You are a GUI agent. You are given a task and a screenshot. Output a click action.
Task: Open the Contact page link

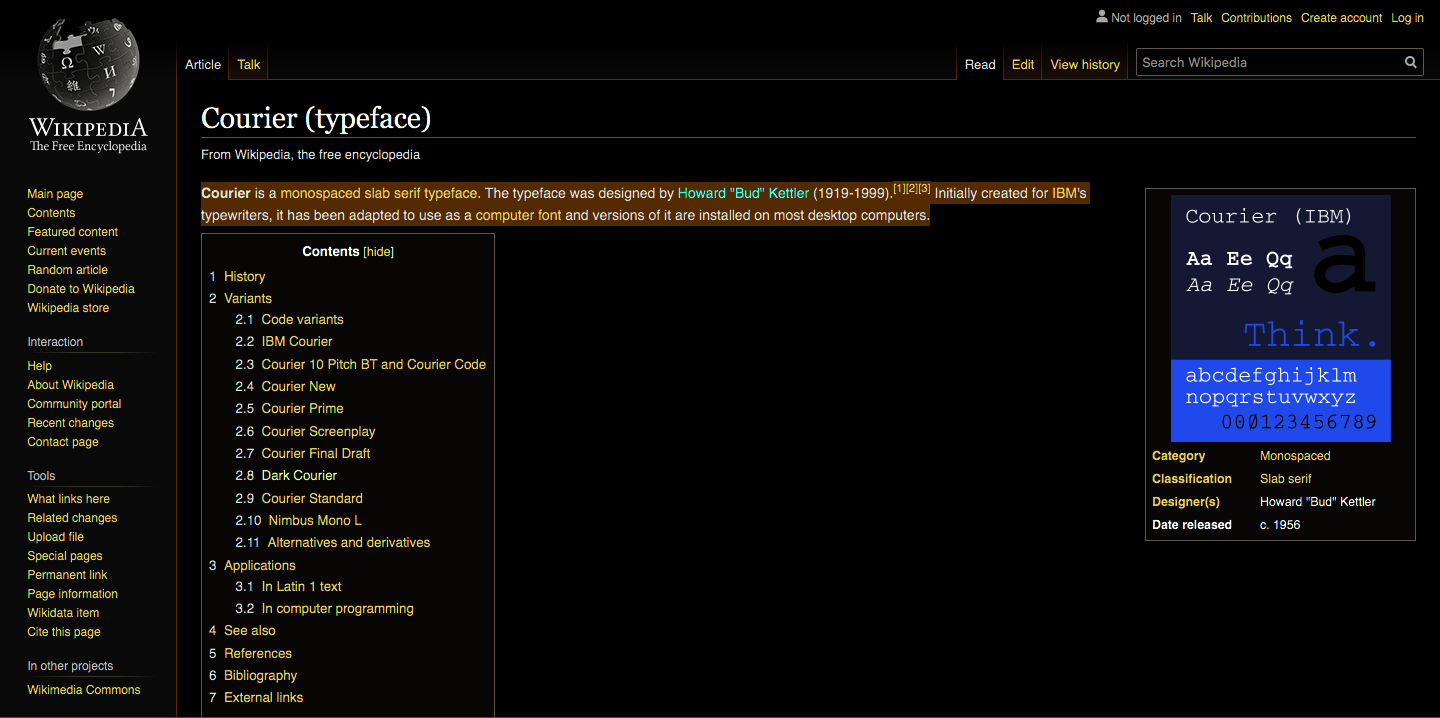(x=63, y=442)
